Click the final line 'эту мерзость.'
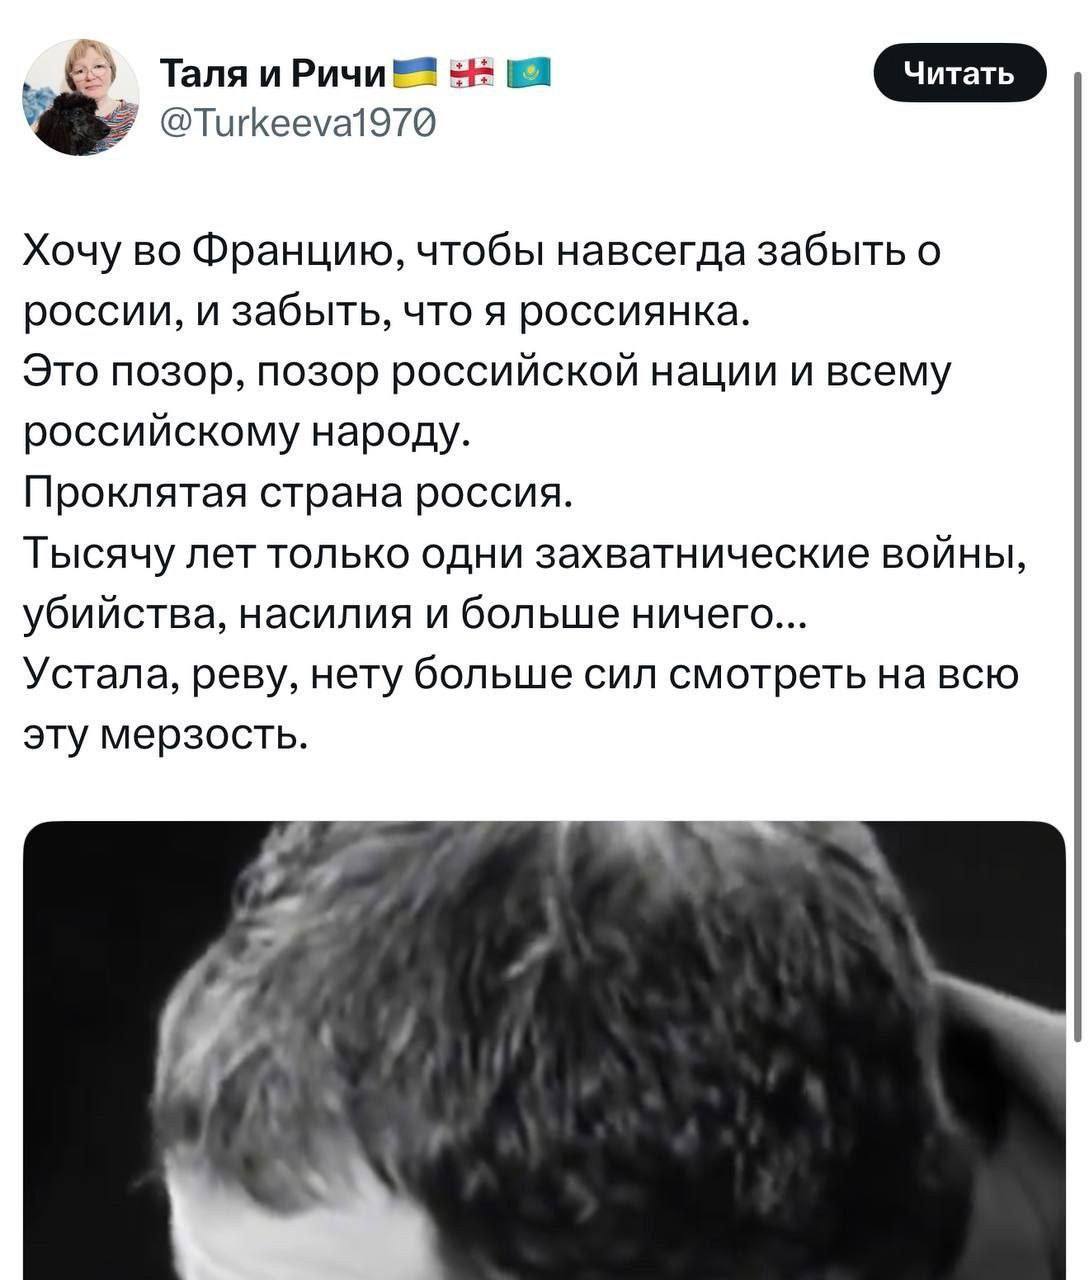This screenshot has width=1089, height=1280. [162, 735]
